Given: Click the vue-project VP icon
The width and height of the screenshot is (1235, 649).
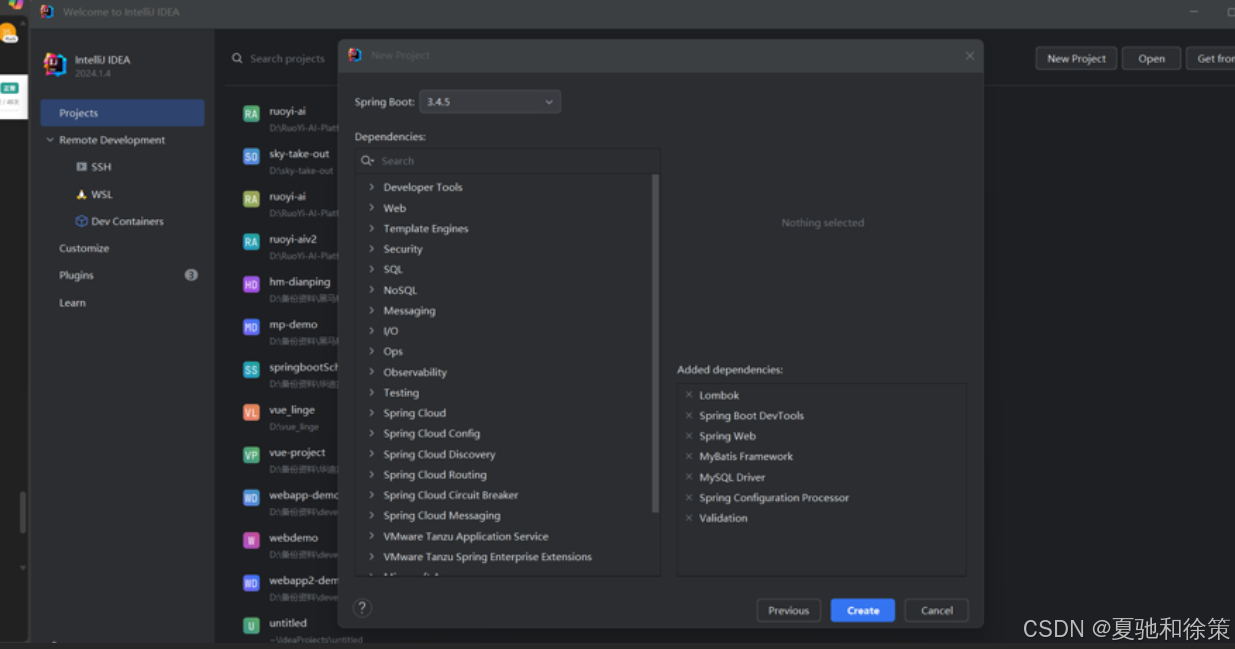Looking at the screenshot, I should (251, 455).
